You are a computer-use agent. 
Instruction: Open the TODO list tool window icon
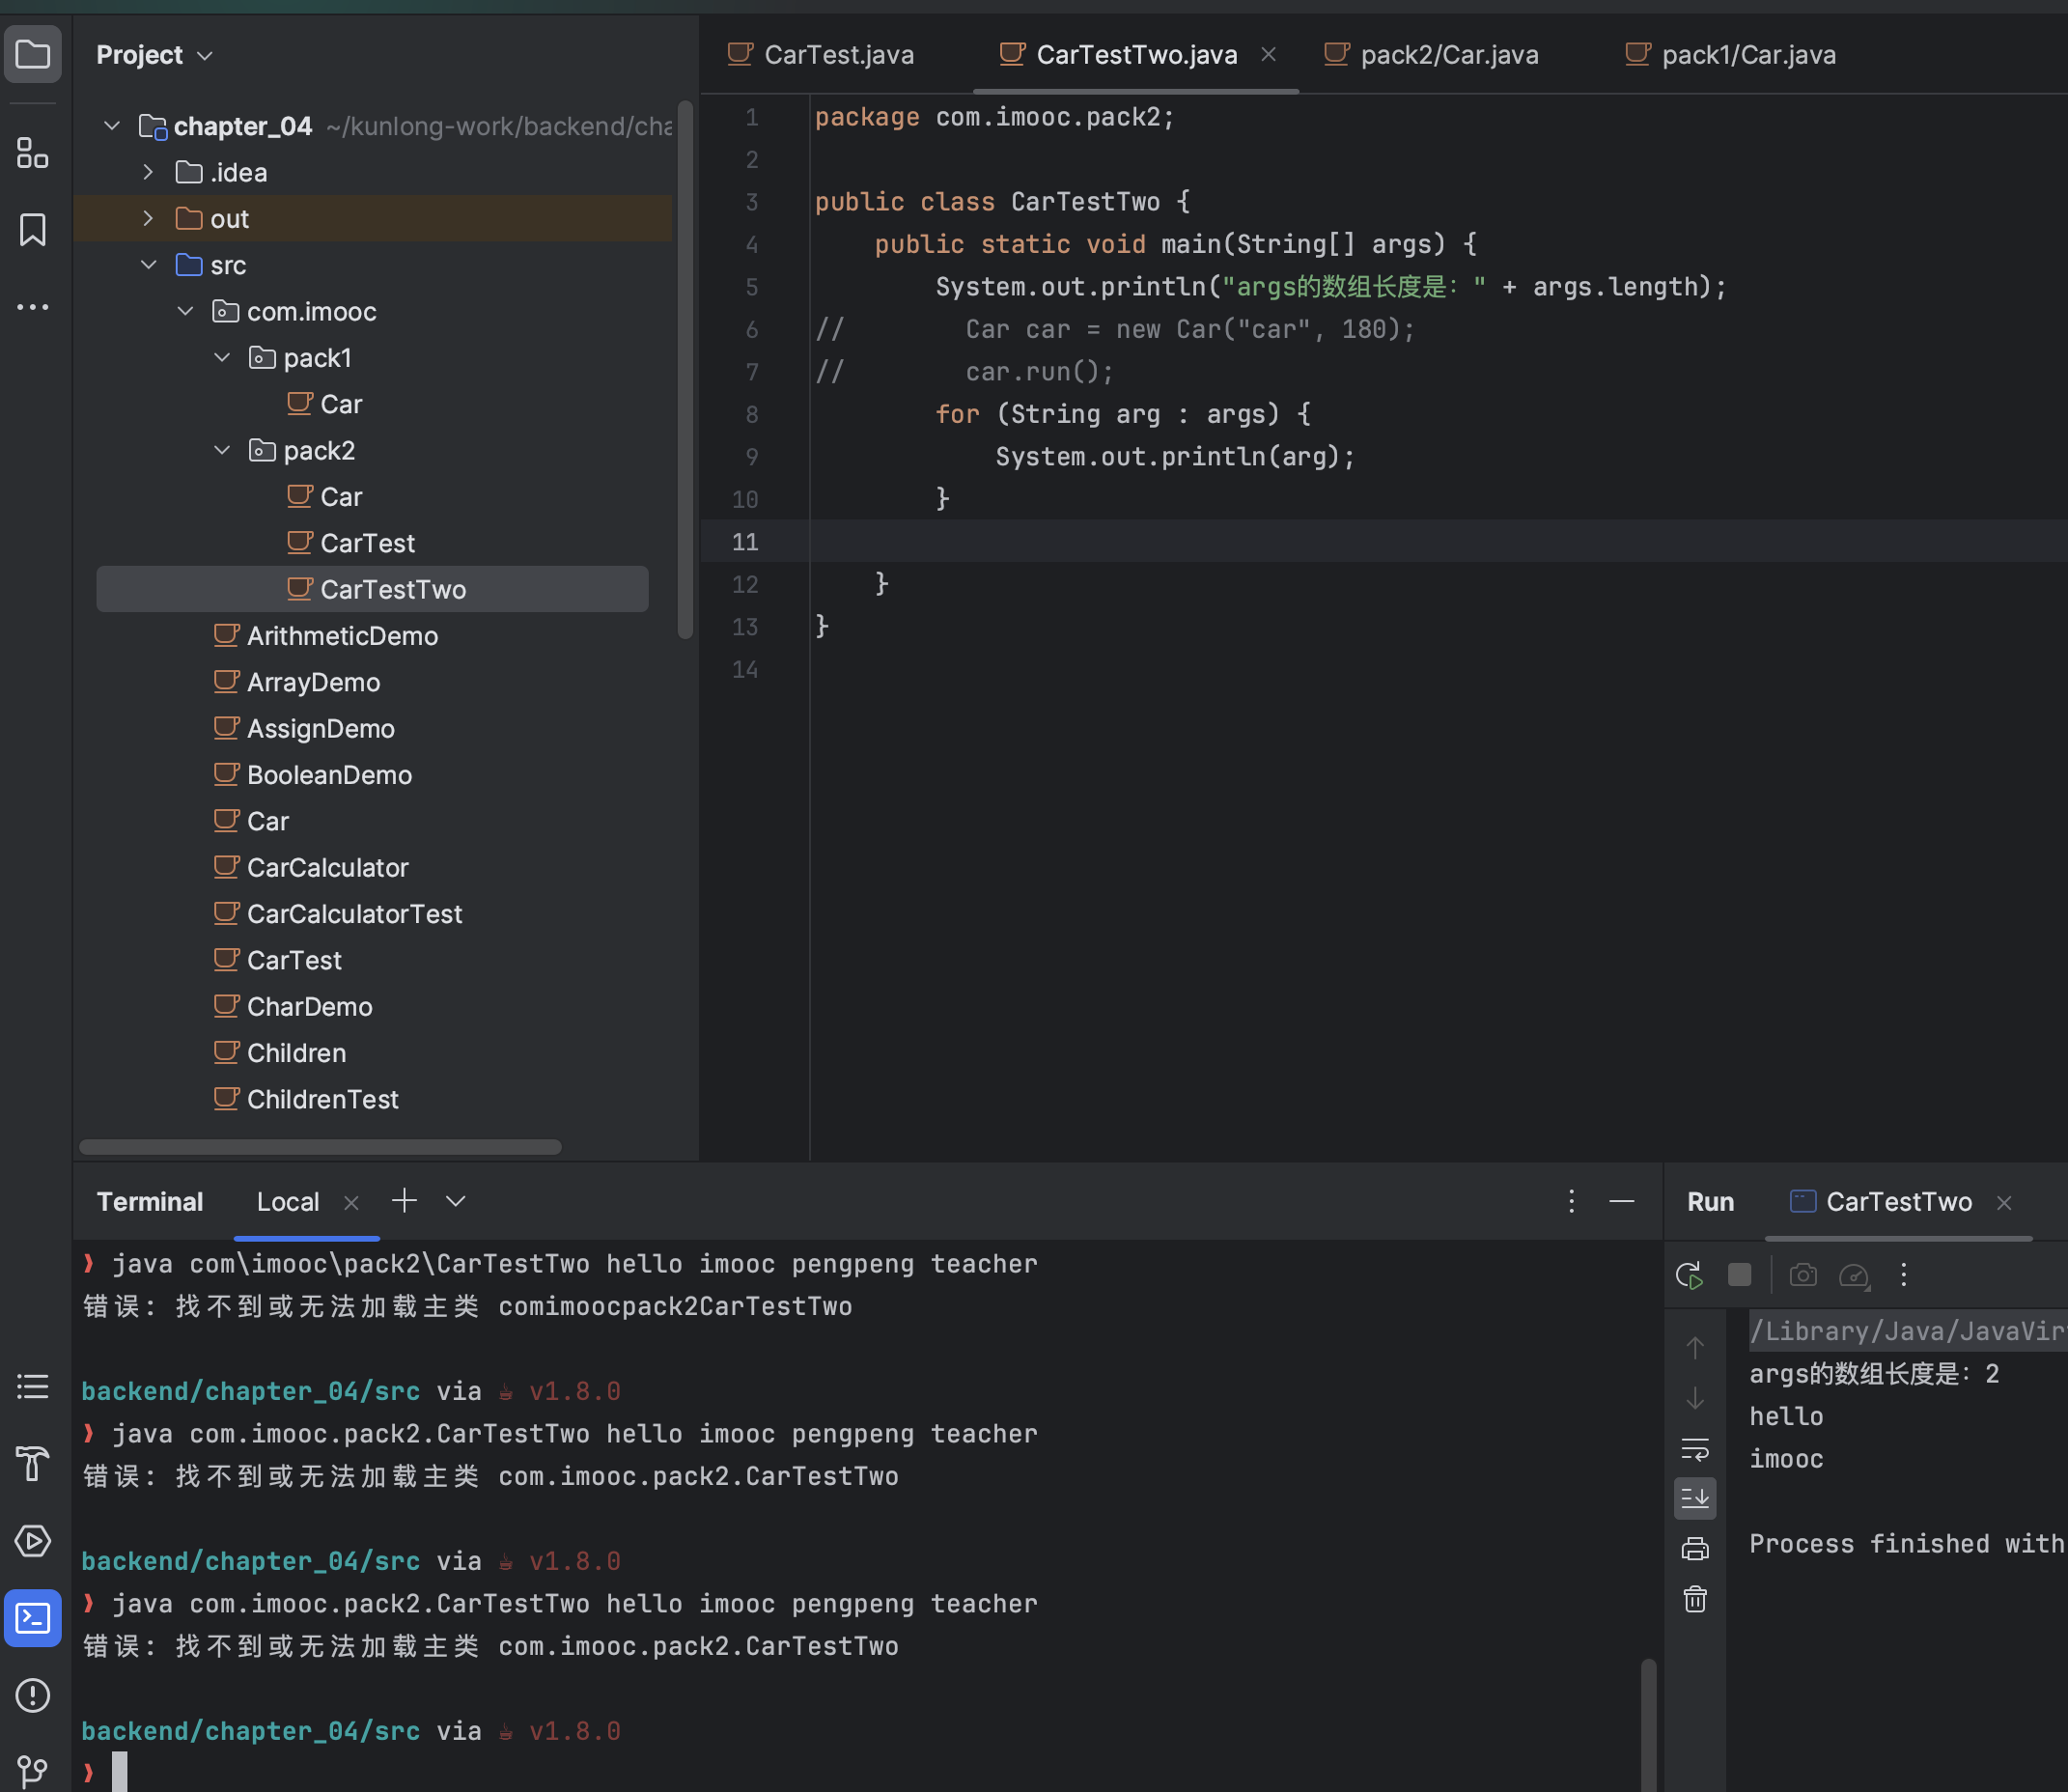click(x=33, y=1386)
